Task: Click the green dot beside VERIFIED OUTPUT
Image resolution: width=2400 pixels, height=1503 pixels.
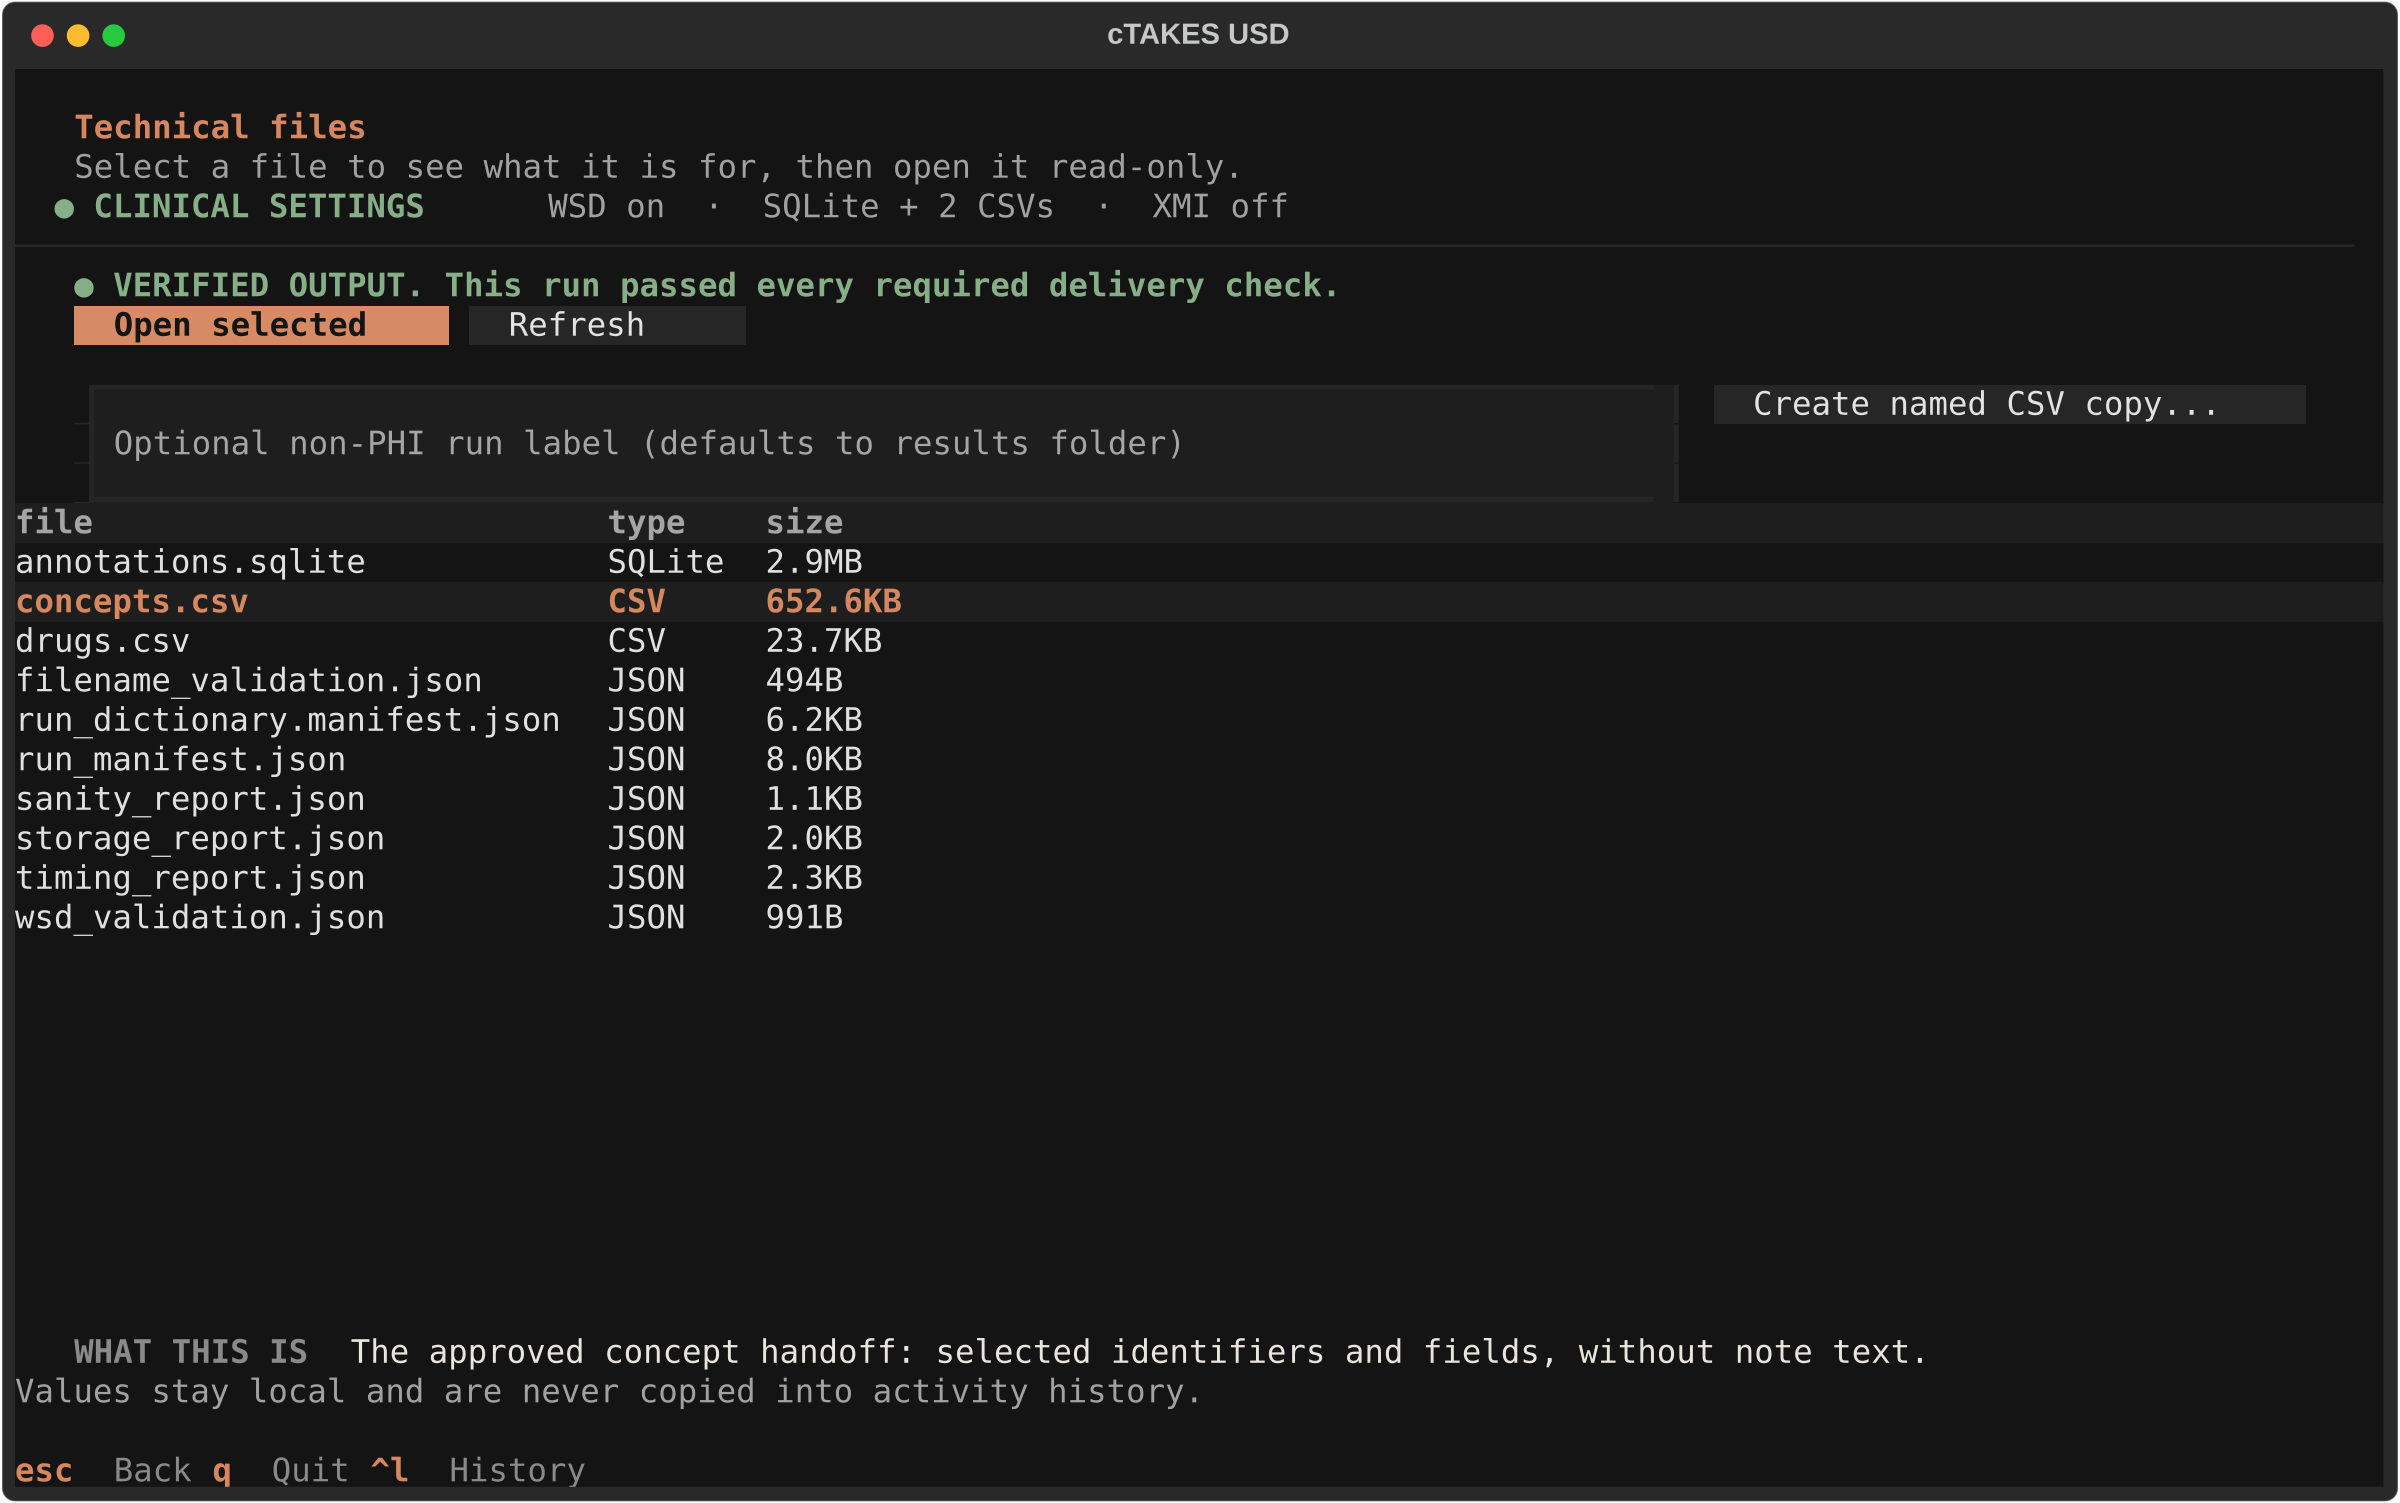Action: 84,288
